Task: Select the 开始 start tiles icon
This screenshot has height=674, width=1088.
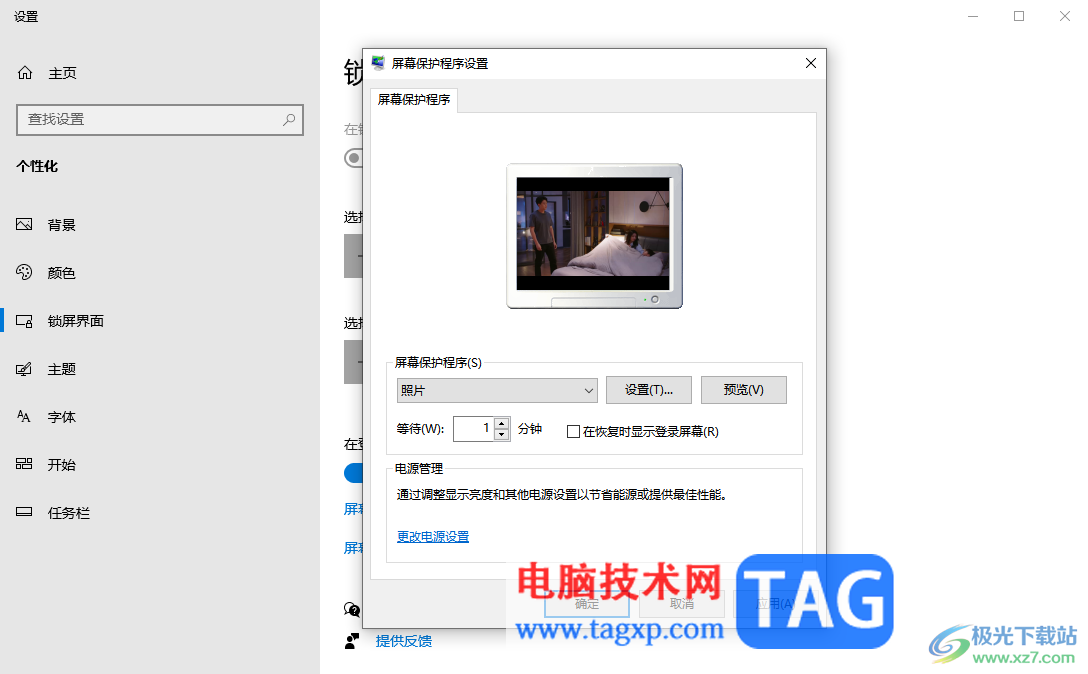Action: 24,464
